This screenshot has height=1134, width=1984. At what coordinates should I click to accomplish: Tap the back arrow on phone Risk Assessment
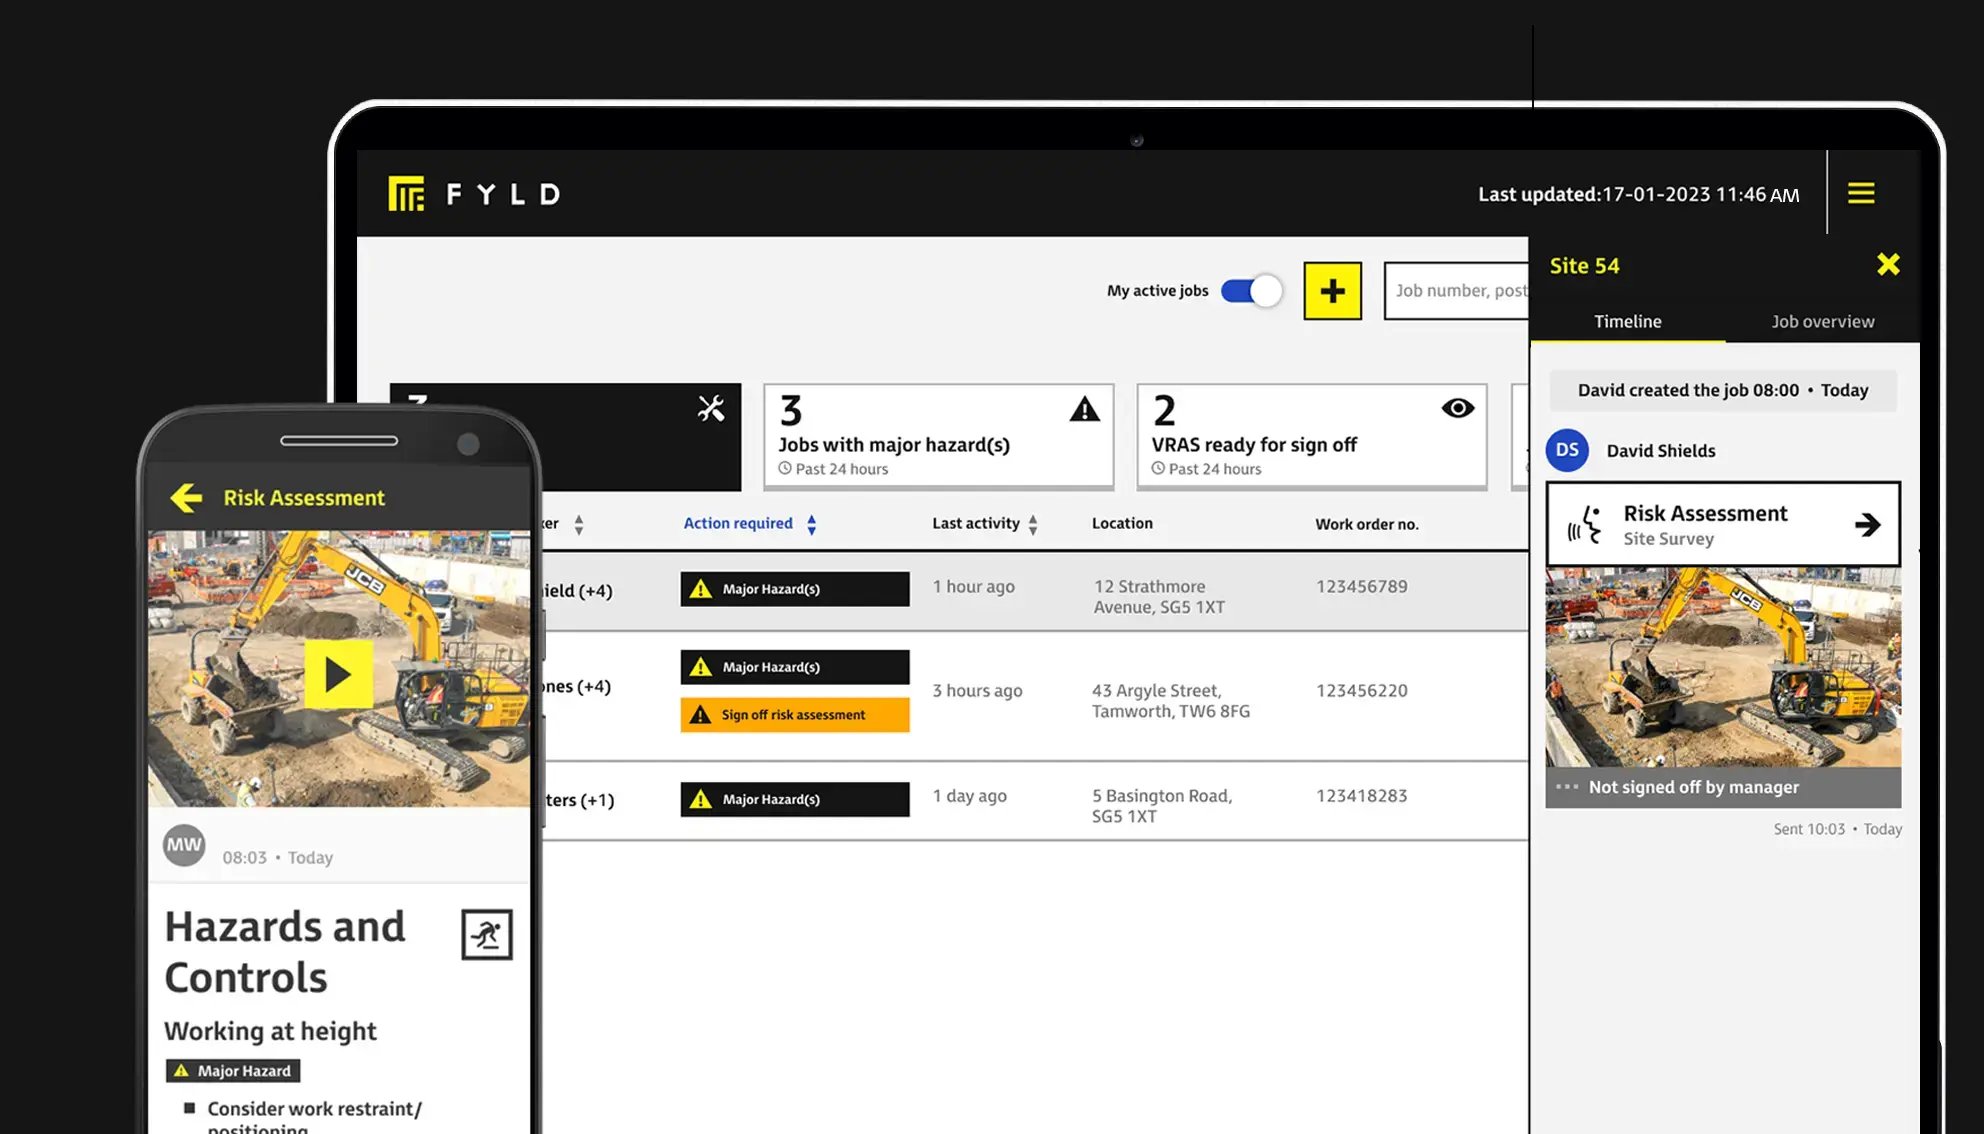point(186,497)
